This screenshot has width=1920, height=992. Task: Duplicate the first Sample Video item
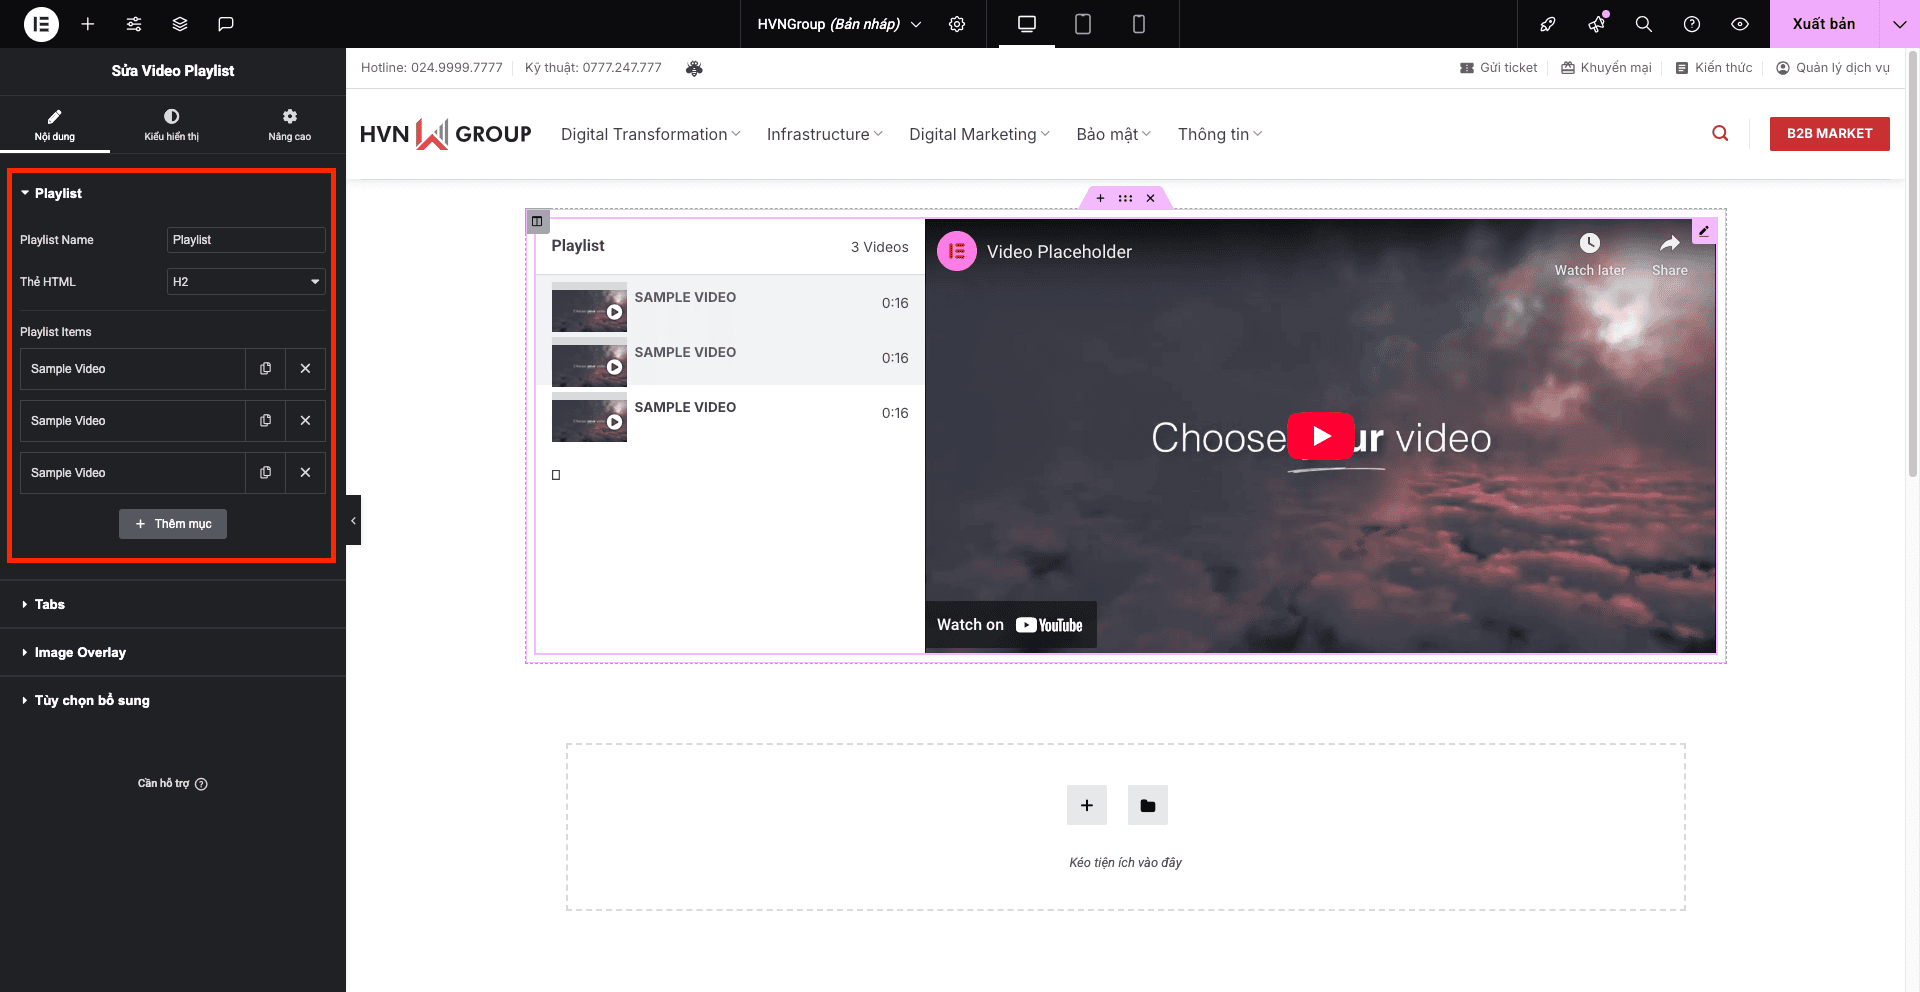click(x=265, y=369)
